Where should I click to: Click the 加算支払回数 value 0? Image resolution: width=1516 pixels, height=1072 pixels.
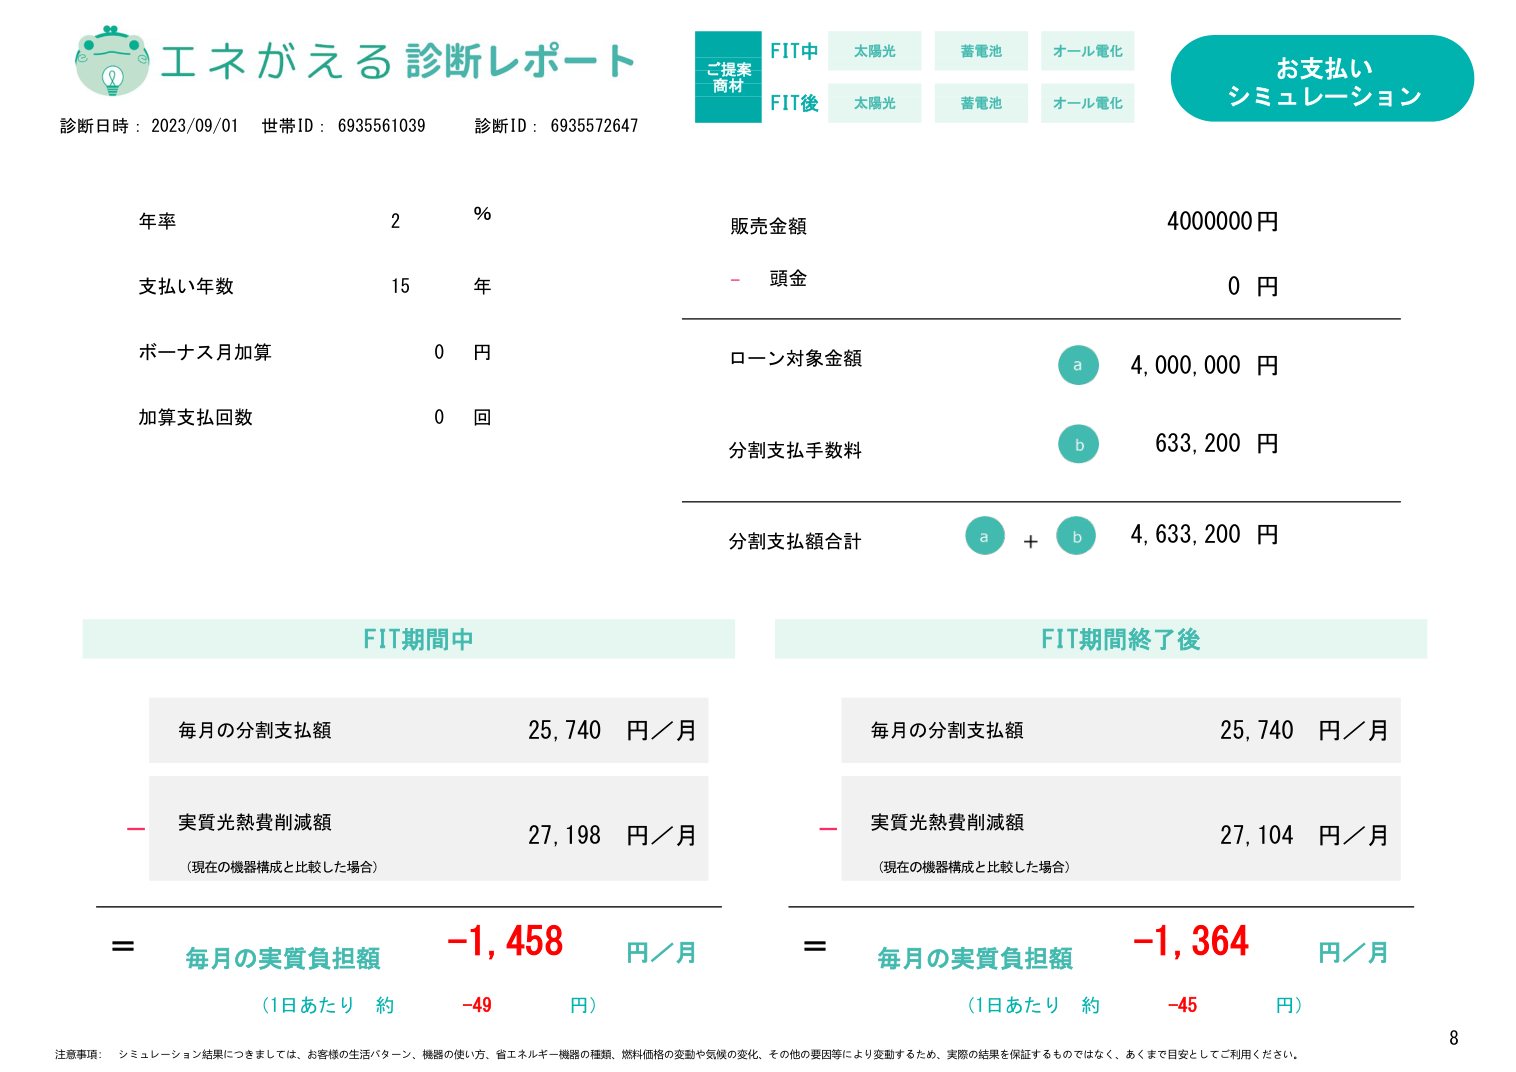coord(439,417)
